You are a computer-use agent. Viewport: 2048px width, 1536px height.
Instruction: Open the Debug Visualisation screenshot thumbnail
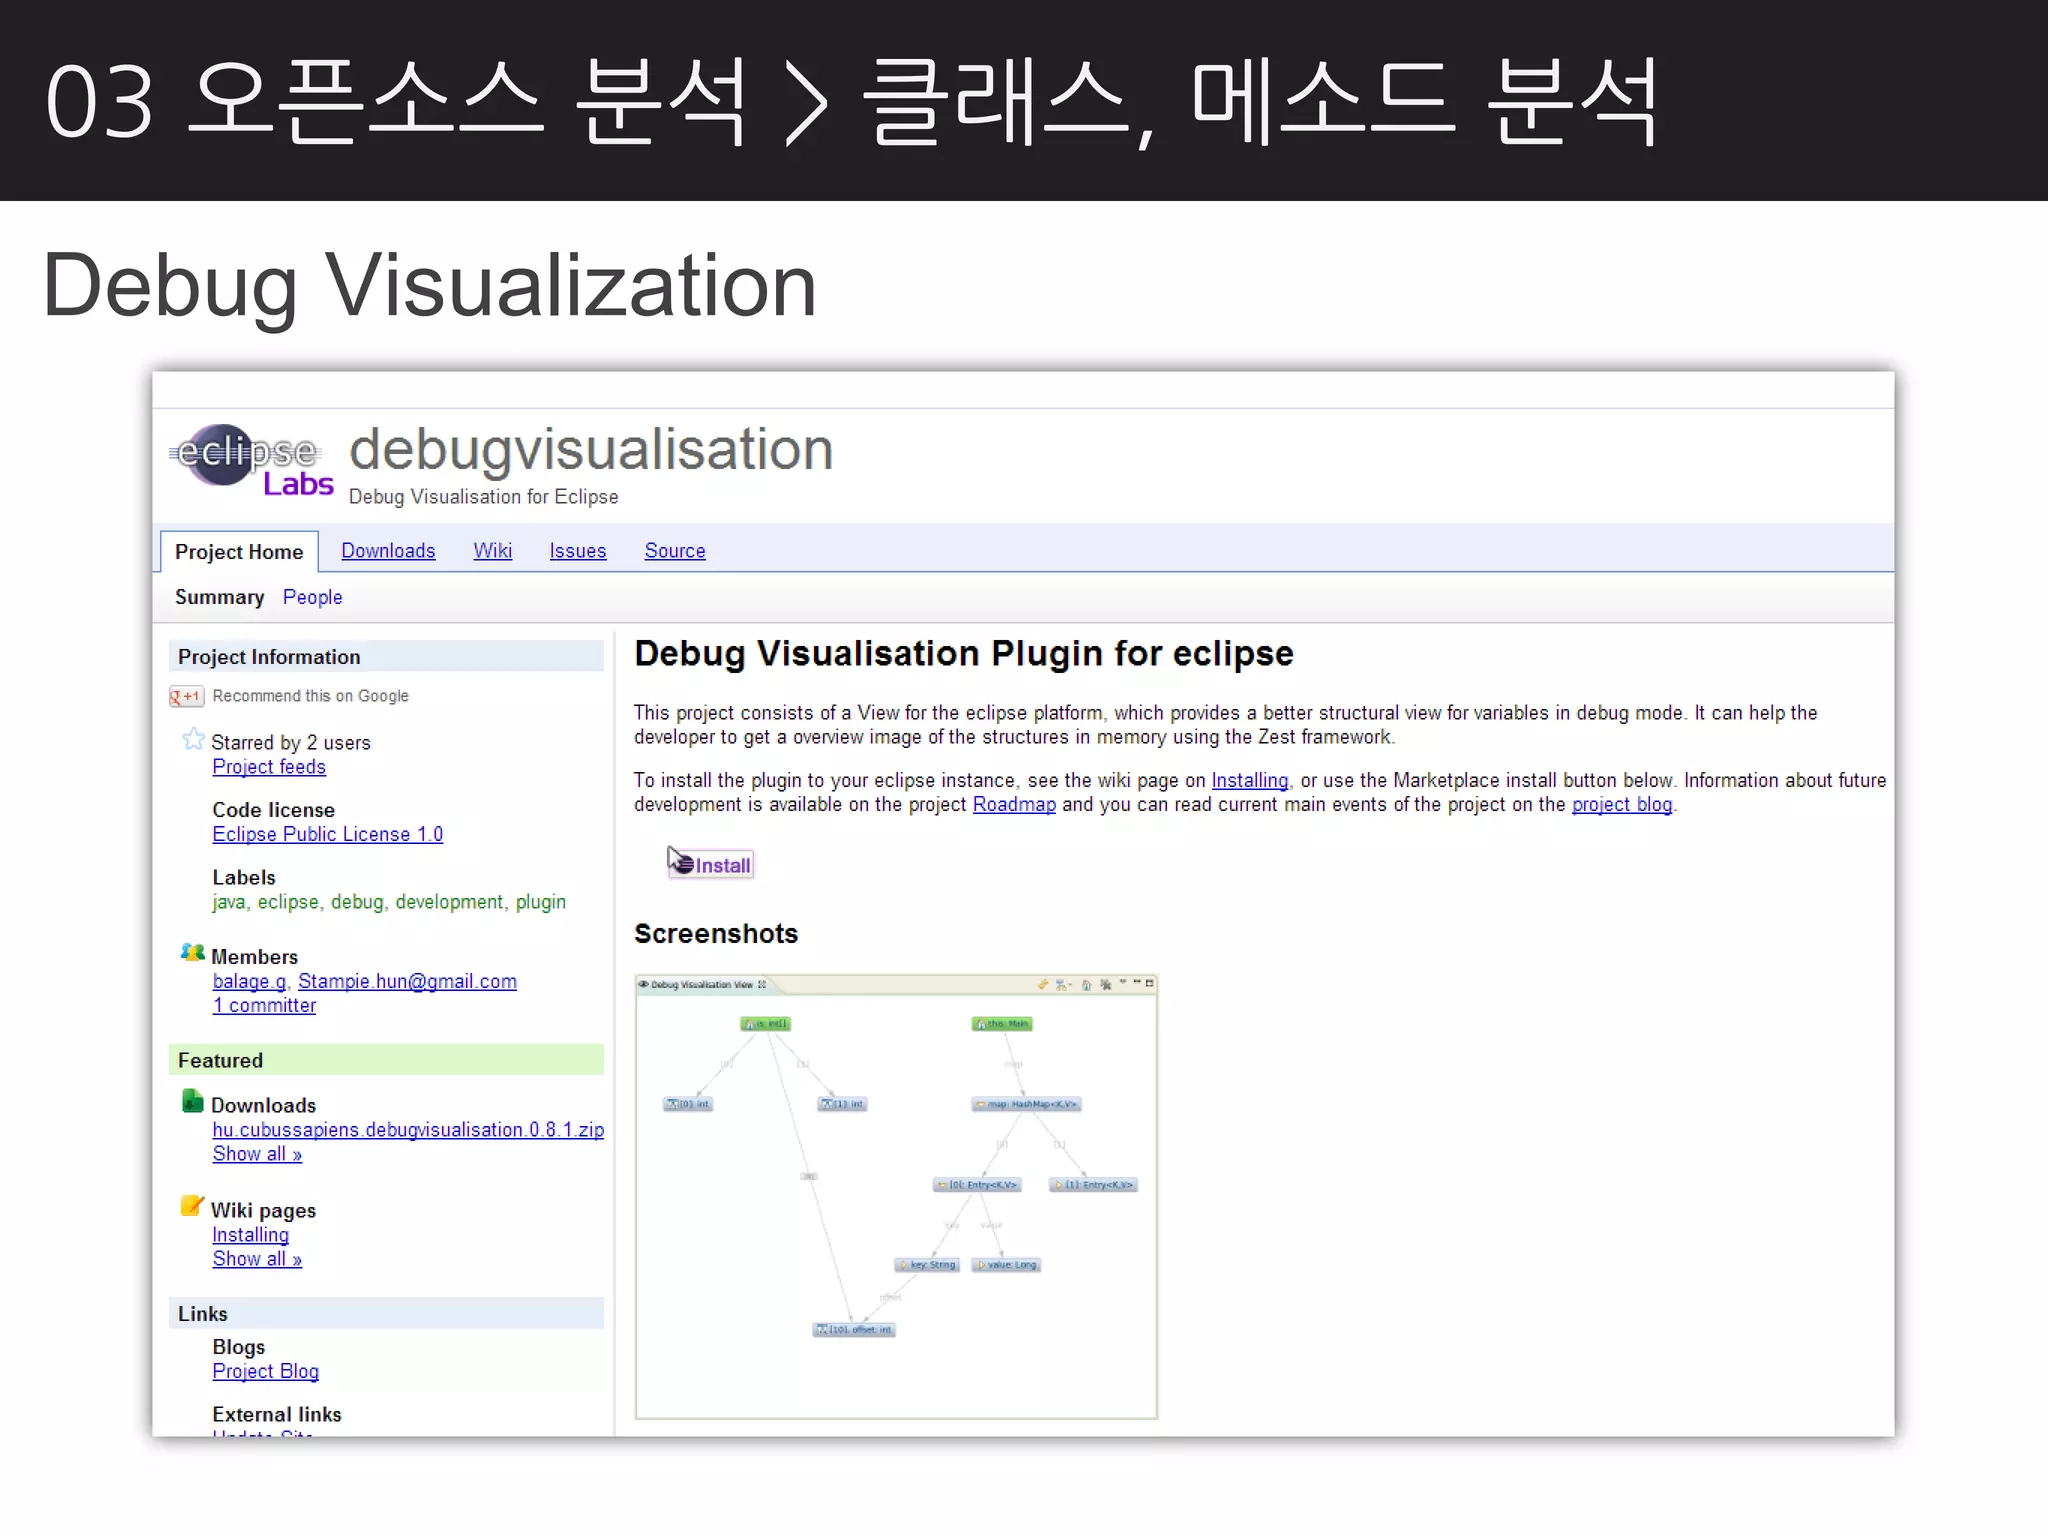896,1196
